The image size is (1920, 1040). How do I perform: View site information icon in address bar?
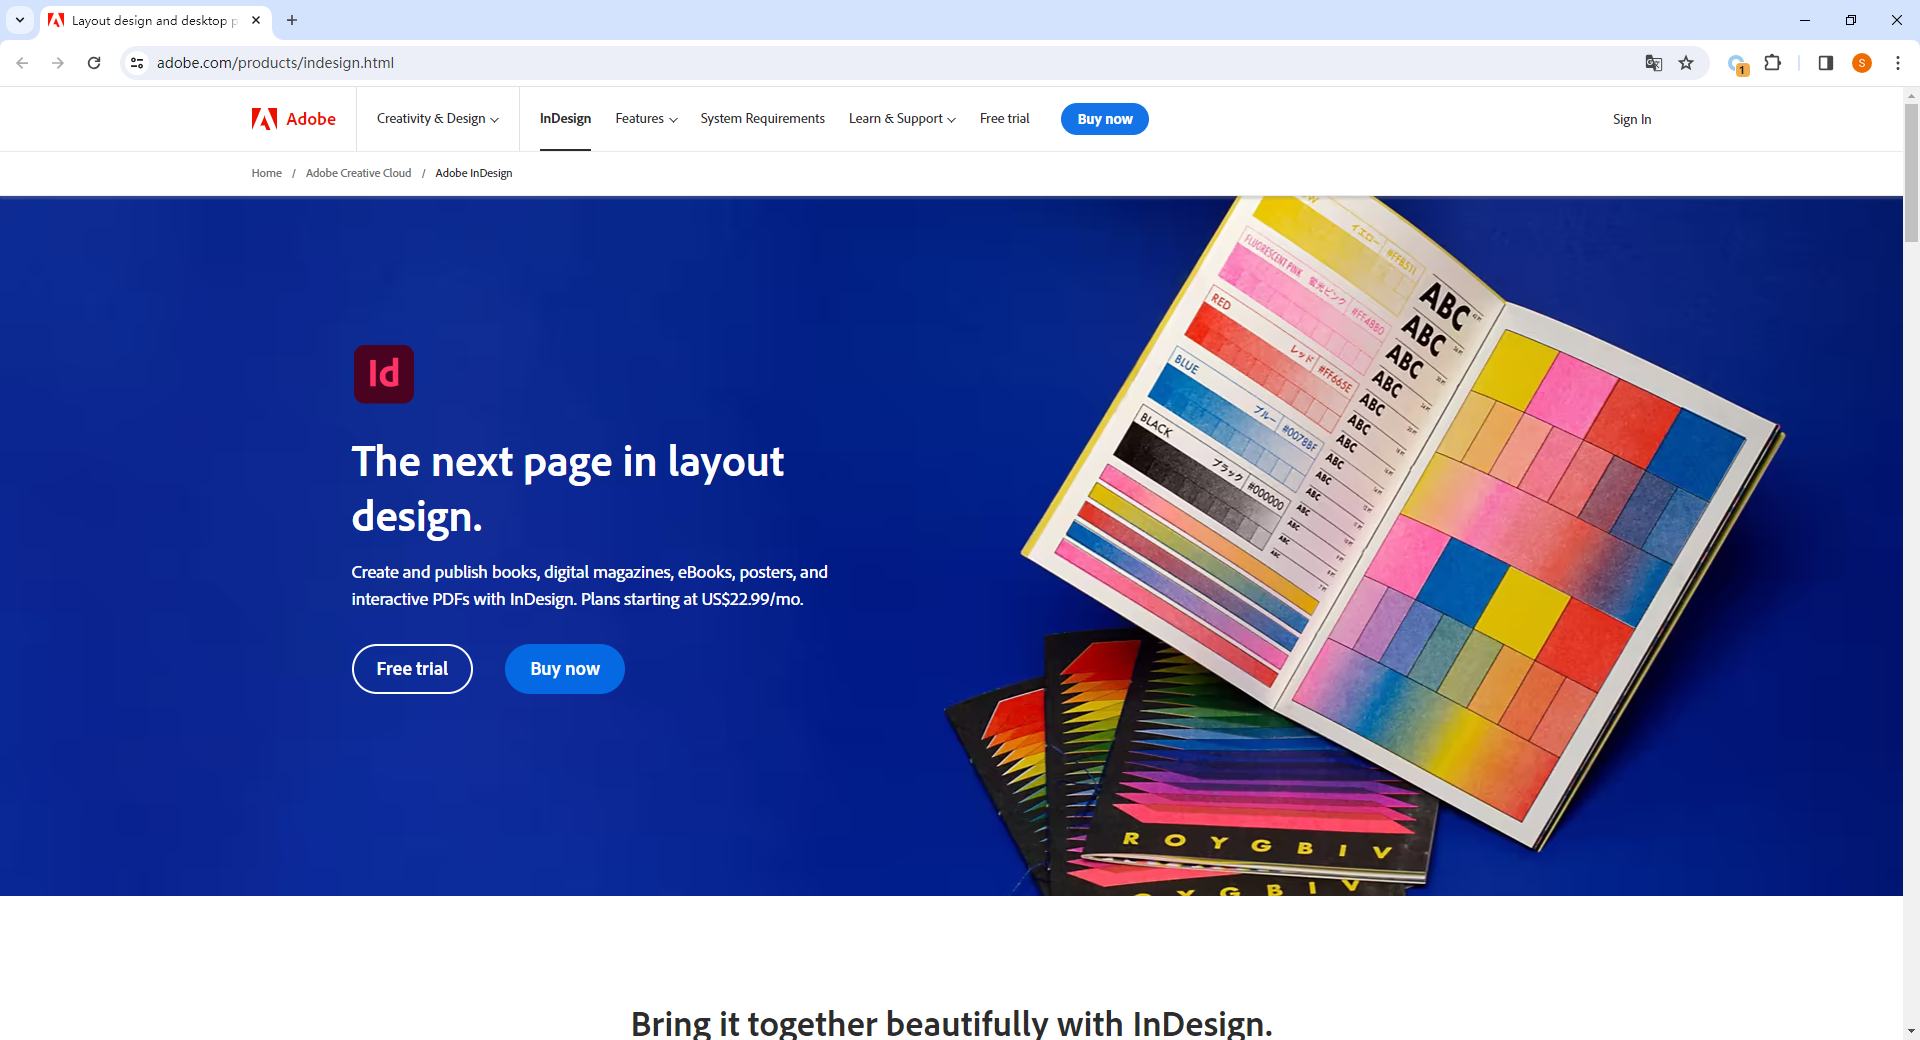click(x=137, y=63)
